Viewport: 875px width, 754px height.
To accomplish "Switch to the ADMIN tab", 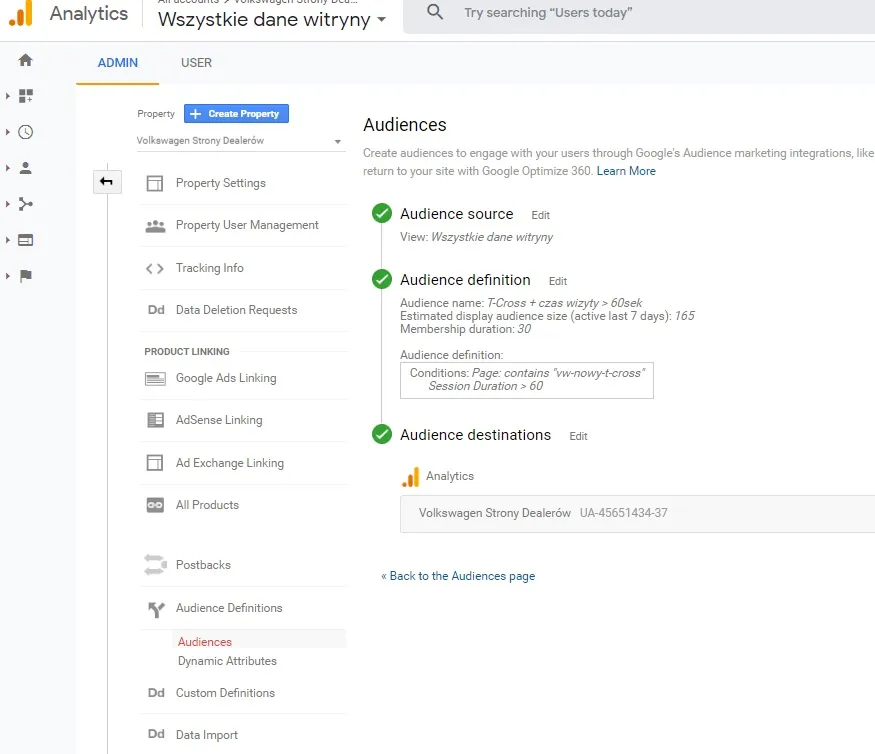I will 118,63.
